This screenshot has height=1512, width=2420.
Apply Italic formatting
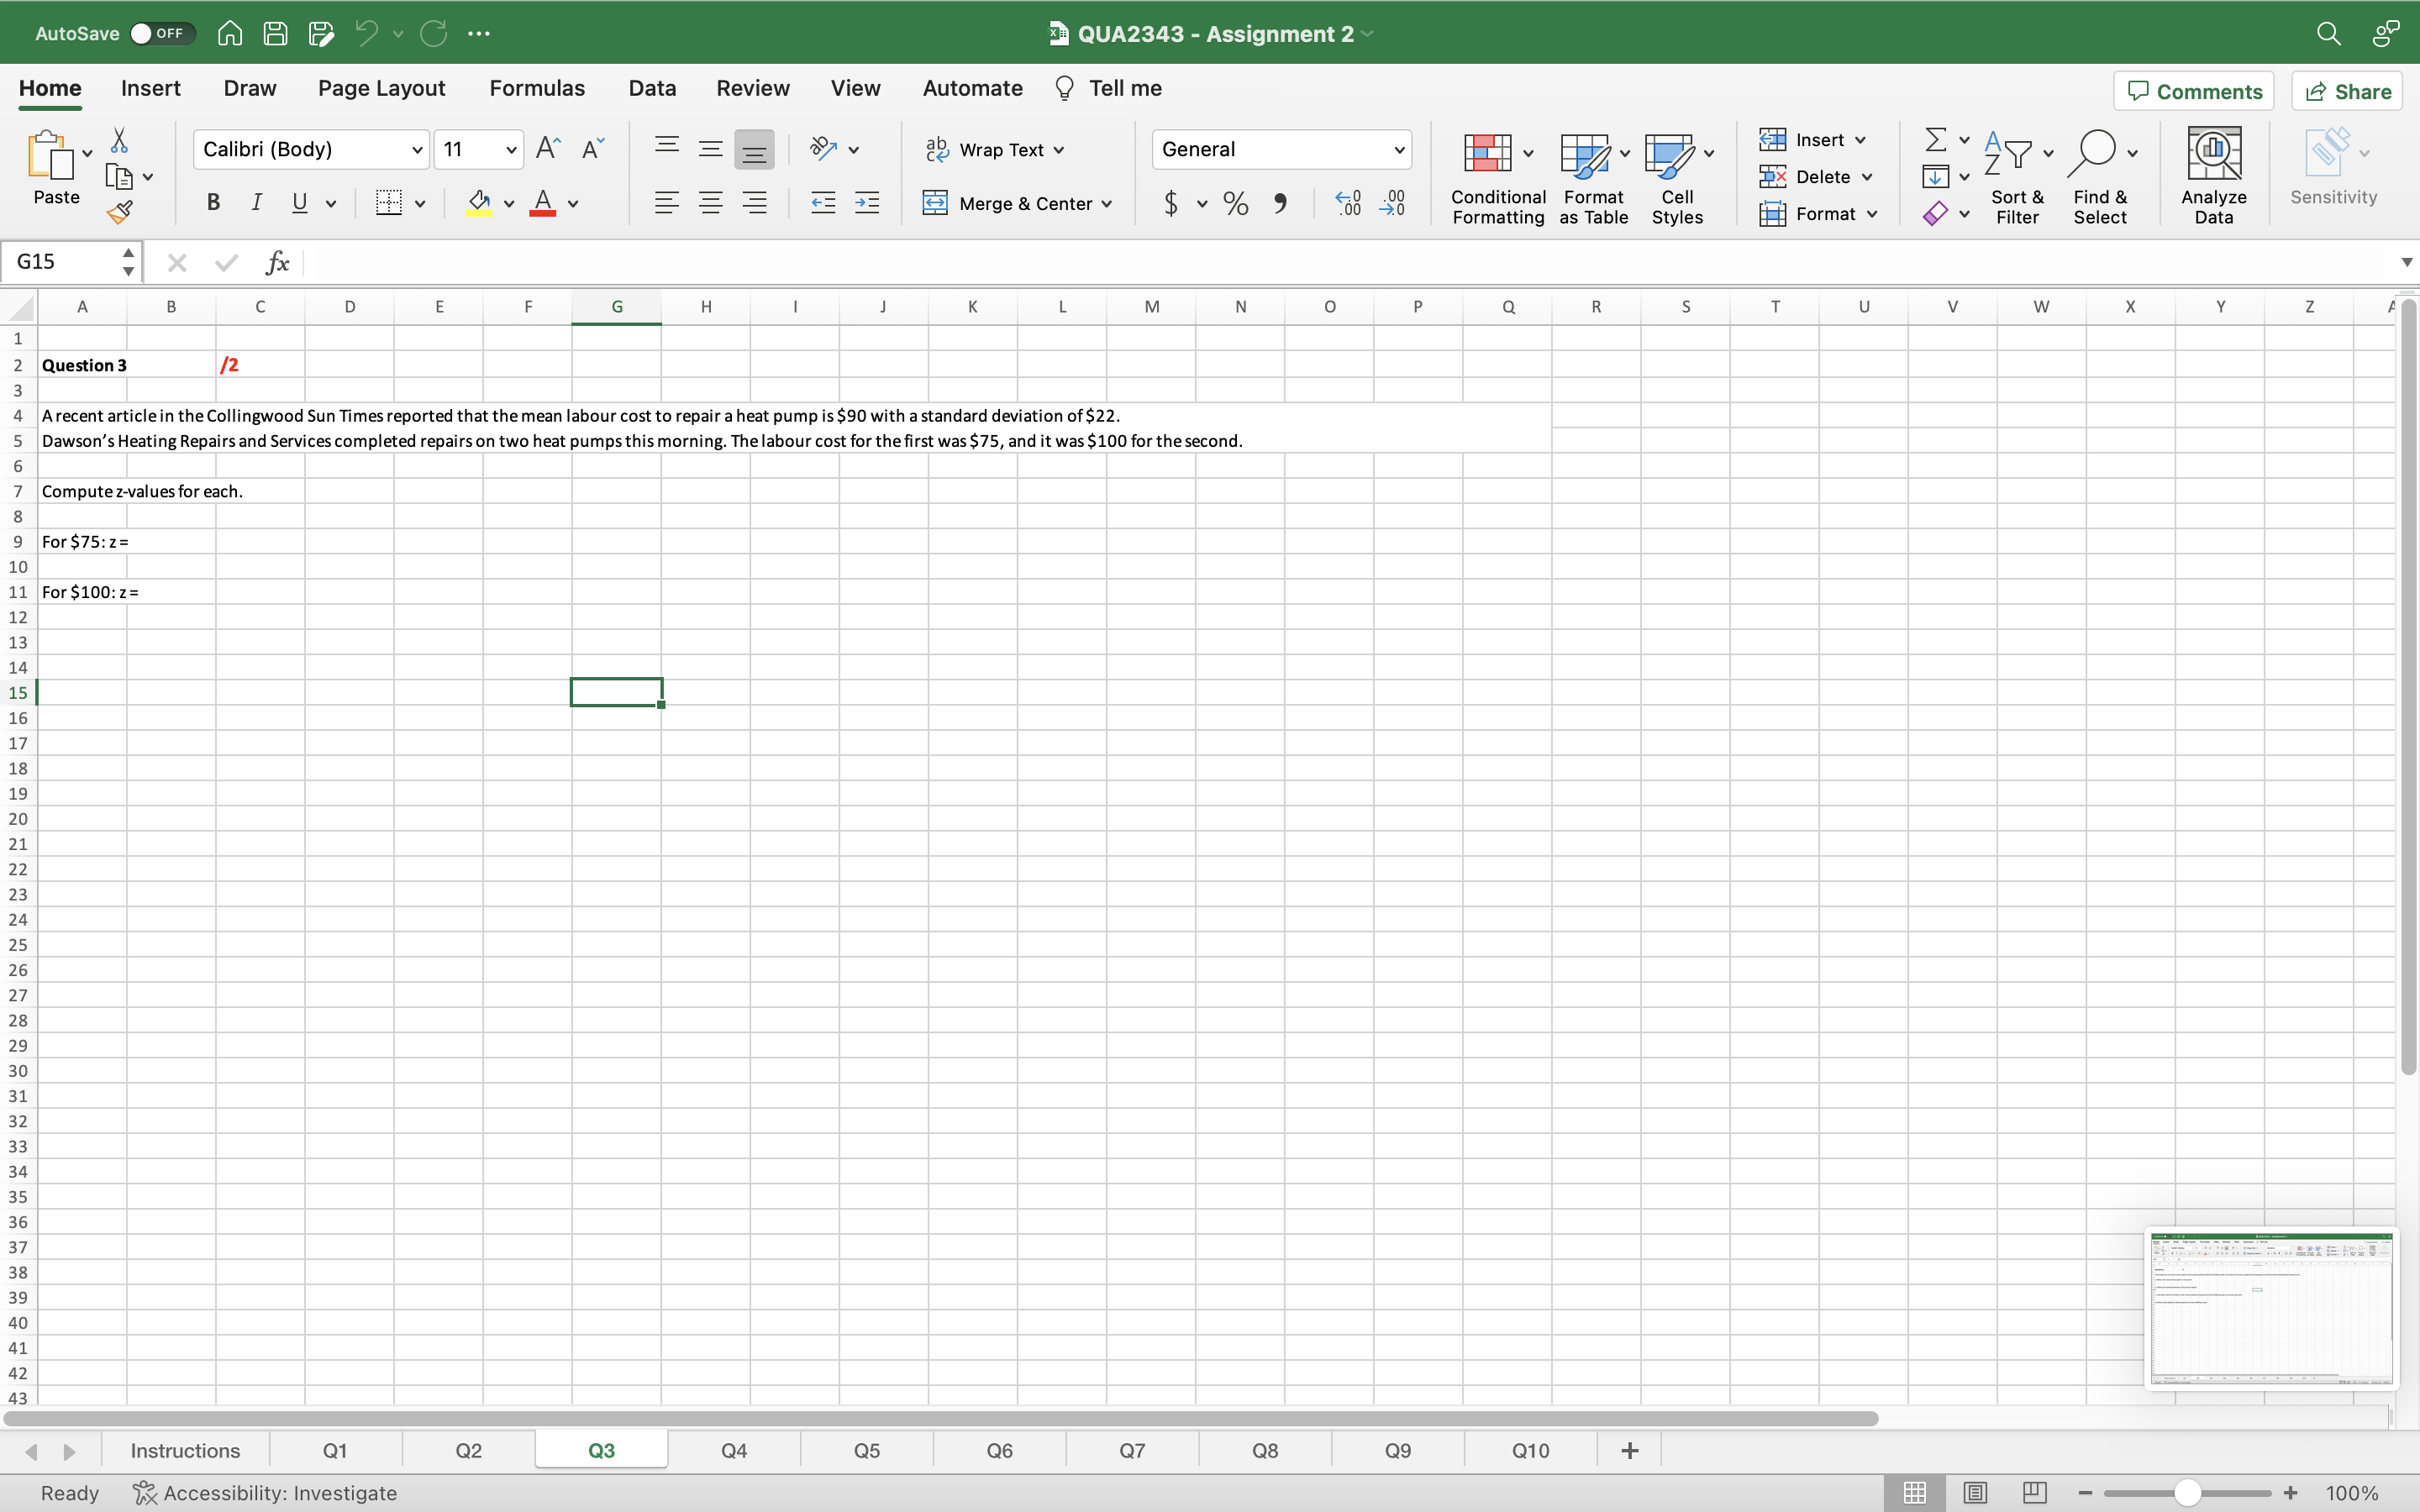[257, 203]
